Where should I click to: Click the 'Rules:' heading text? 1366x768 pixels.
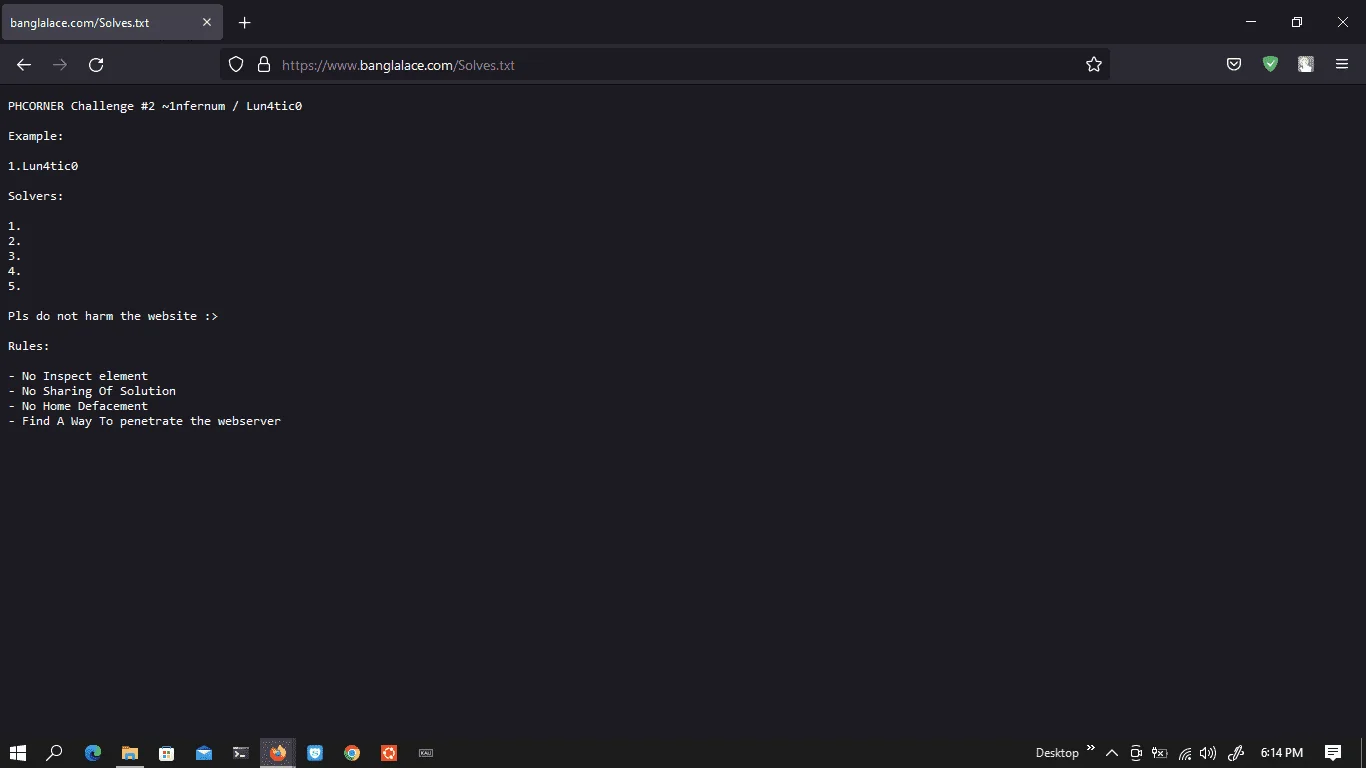point(29,346)
